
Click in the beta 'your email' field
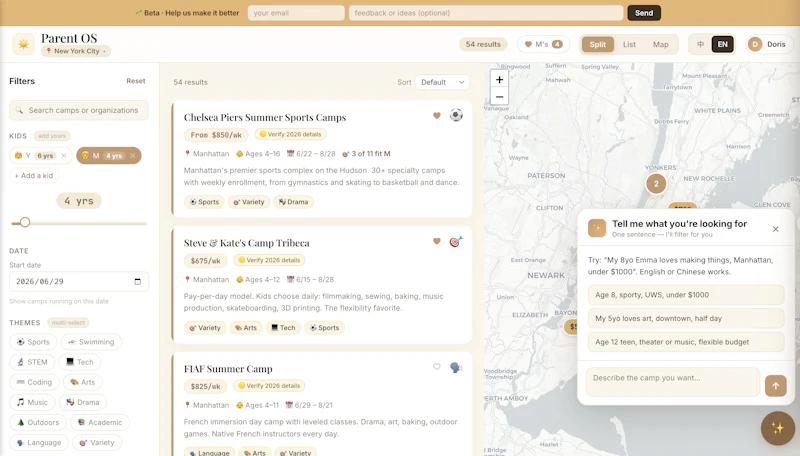click(x=296, y=13)
